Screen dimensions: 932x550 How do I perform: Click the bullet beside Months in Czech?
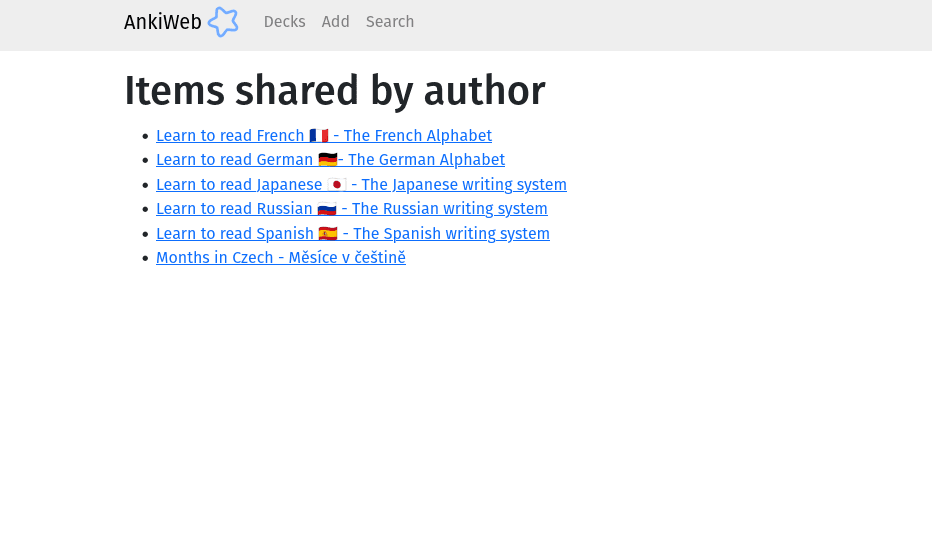[145, 258]
